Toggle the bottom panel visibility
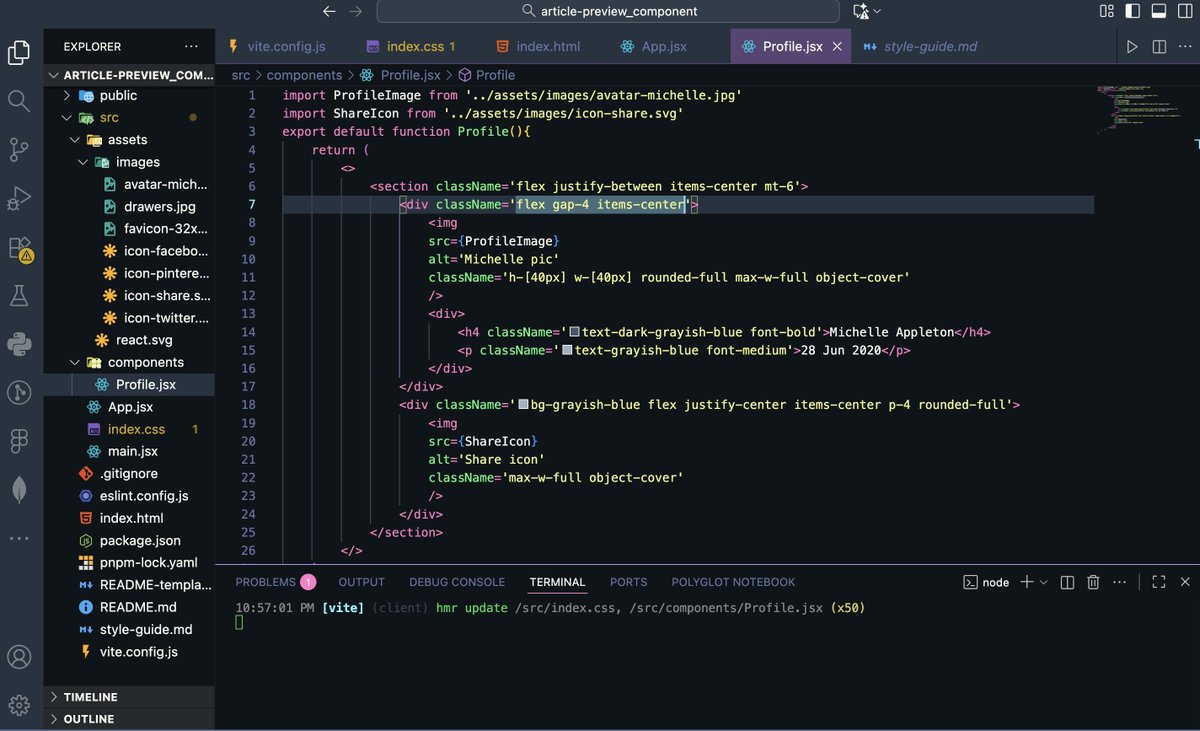Screen dimensions: 1200x731 1158,11
